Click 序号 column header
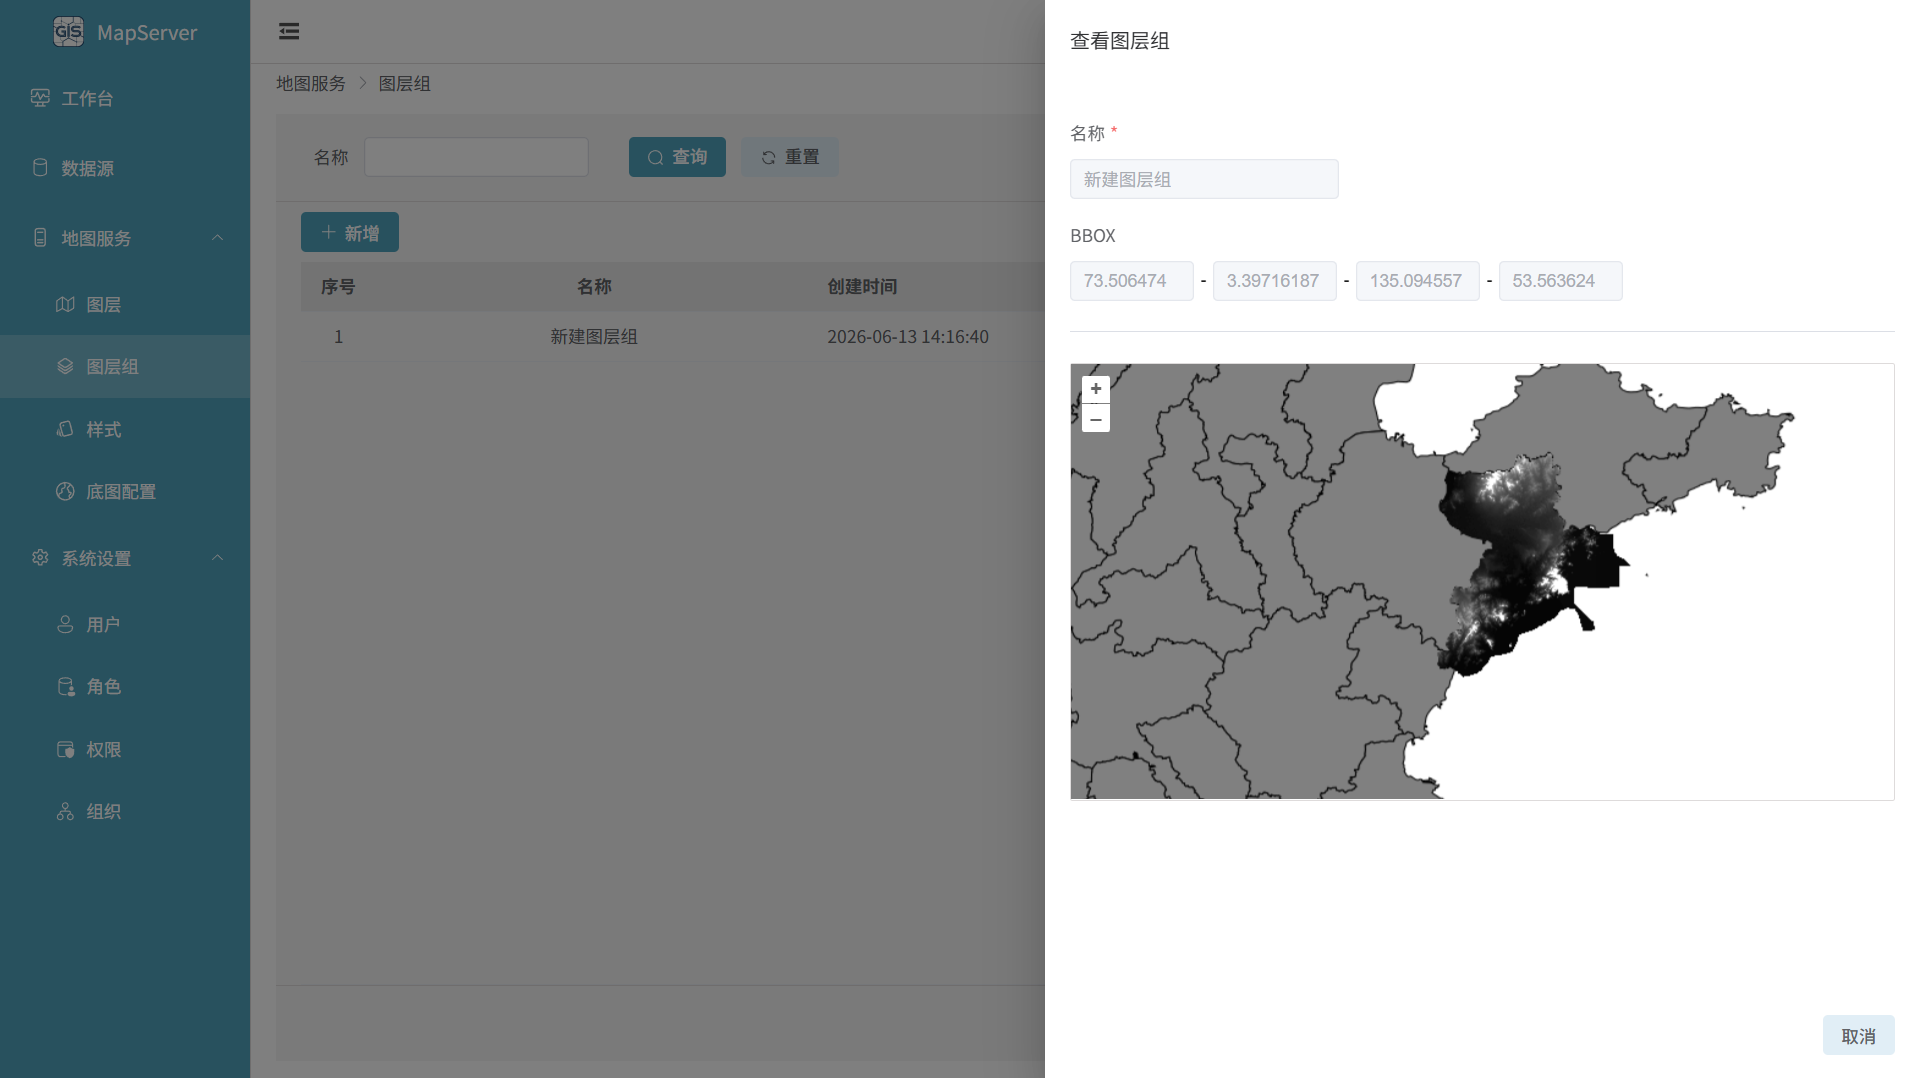The width and height of the screenshot is (1918, 1078). pos(338,286)
